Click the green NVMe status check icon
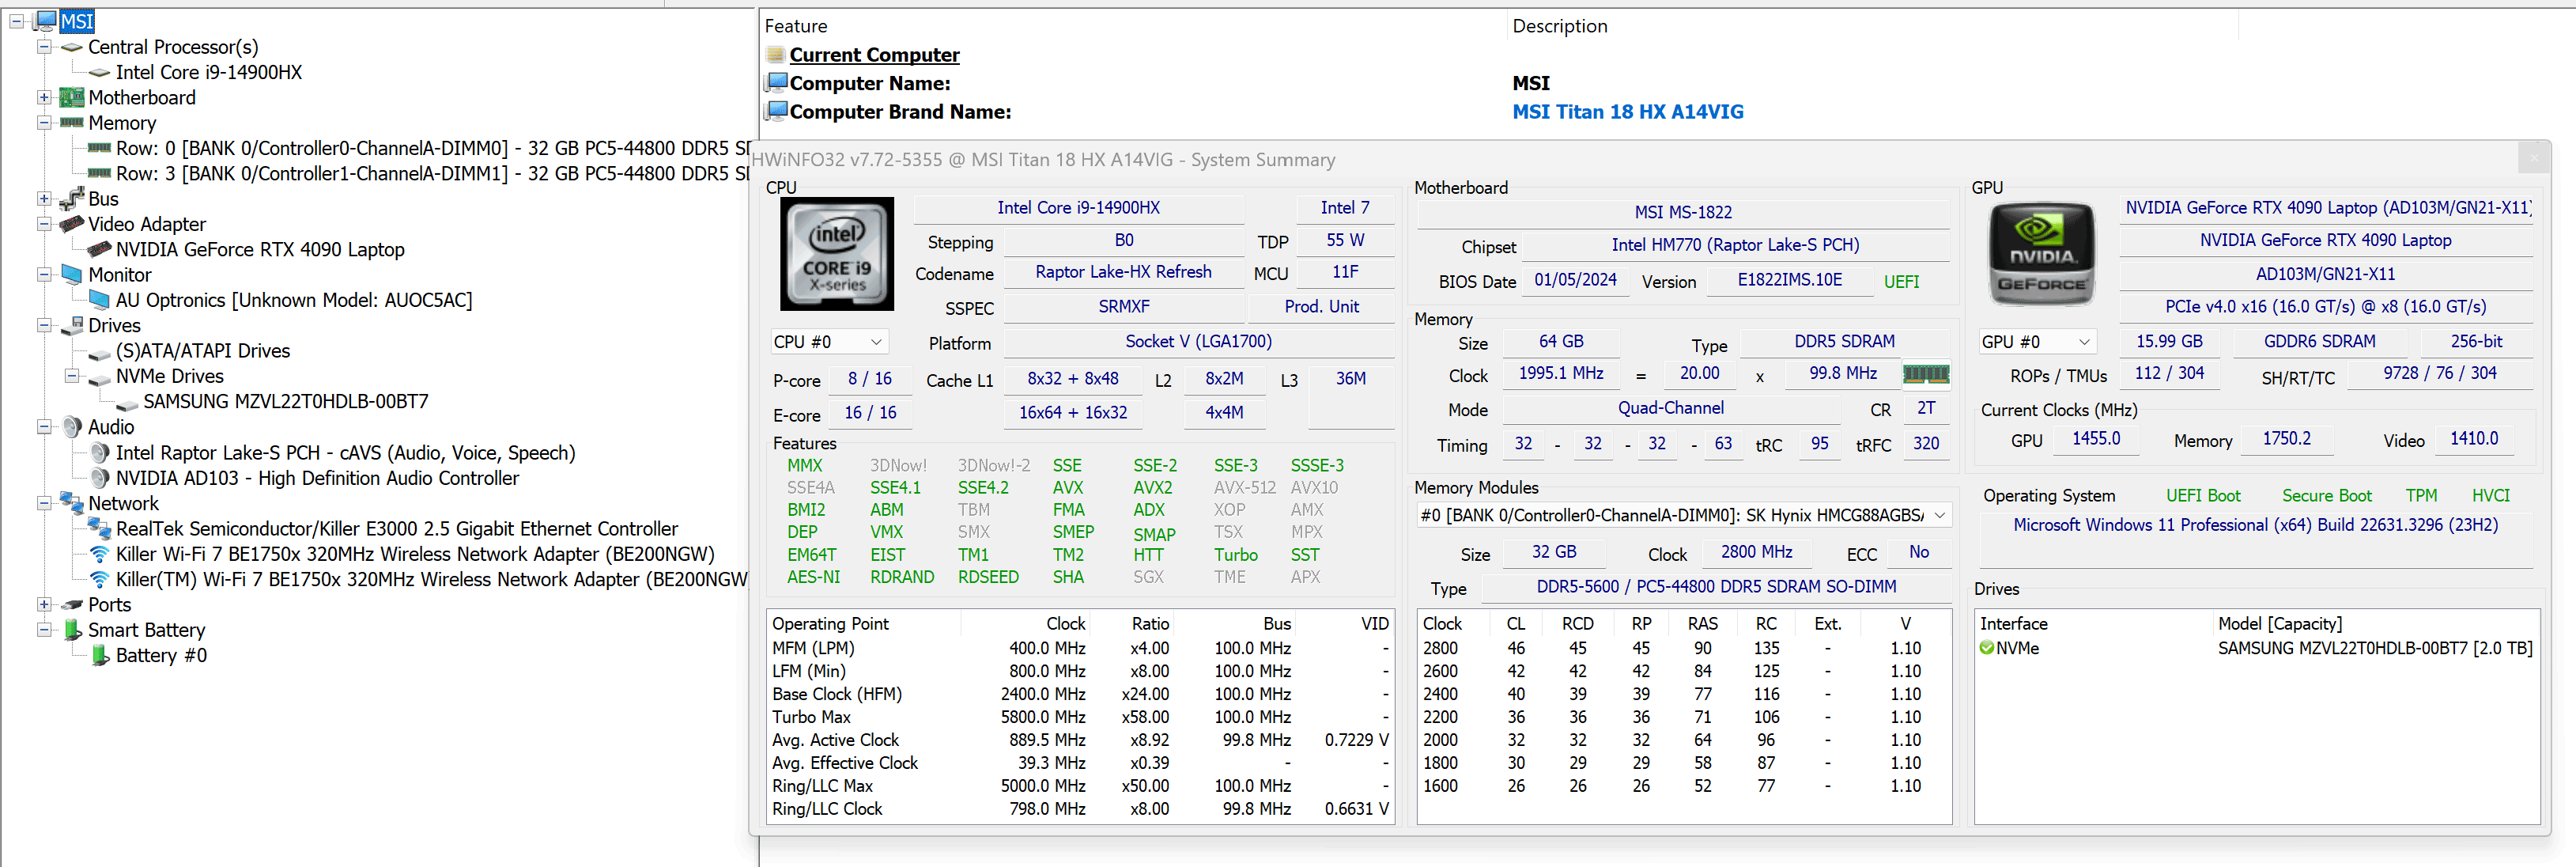Viewport: 2576px width, 867px height. point(1986,648)
